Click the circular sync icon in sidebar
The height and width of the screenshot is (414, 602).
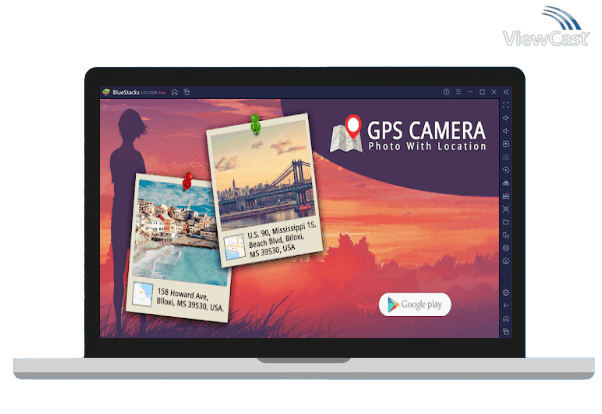pyautogui.click(x=506, y=170)
